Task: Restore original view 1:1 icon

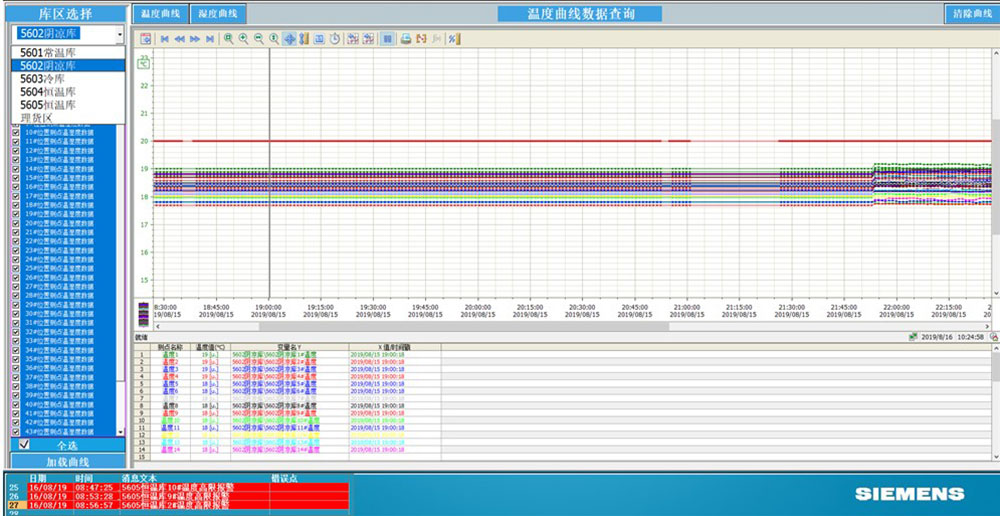Action: click(x=320, y=39)
